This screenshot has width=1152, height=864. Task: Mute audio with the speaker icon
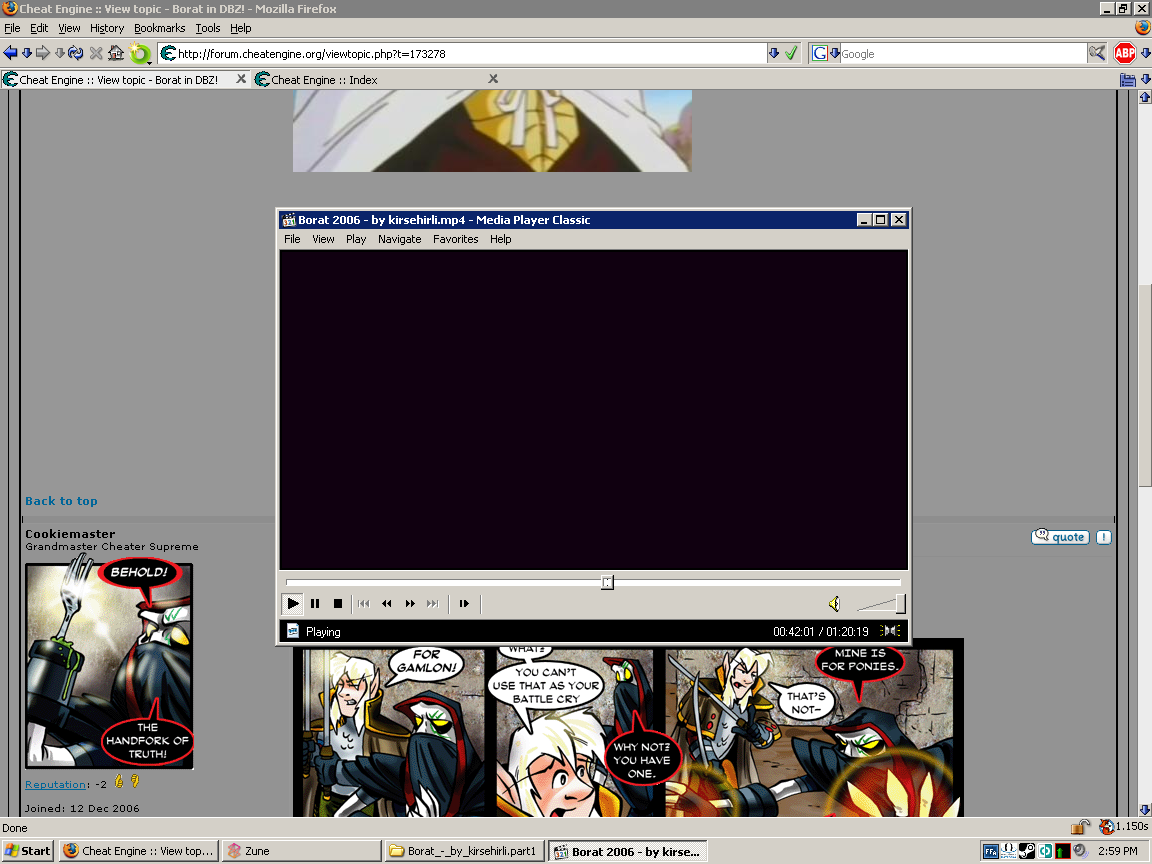(x=834, y=604)
